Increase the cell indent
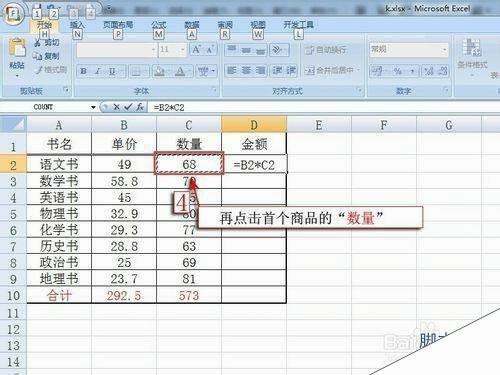Image resolution: width=500 pixels, height=375 pixels. point(291,71)
